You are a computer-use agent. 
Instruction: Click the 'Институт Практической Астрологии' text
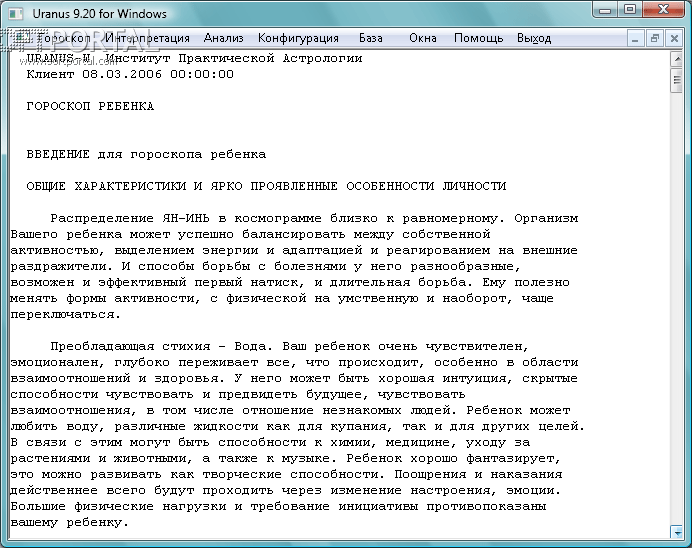tap(234, 58)
